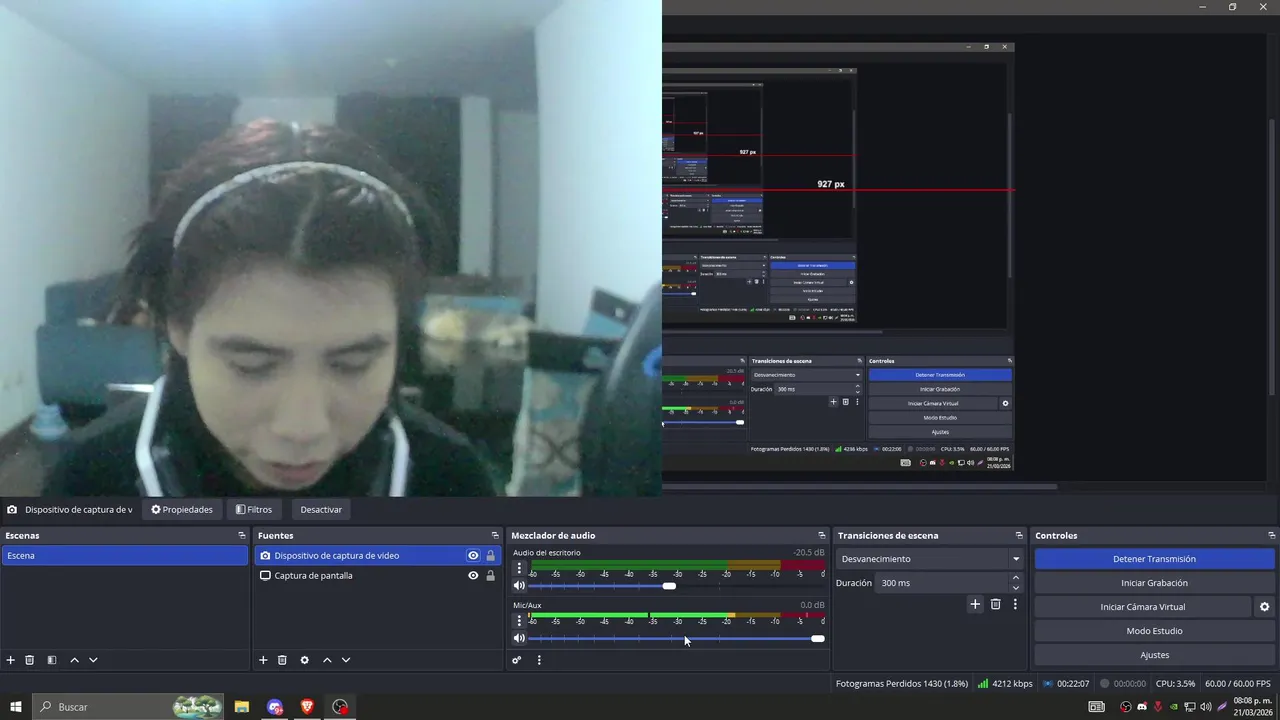Add a new scene transition
This screenshot has width=1280, height=720.
[975, 604]
